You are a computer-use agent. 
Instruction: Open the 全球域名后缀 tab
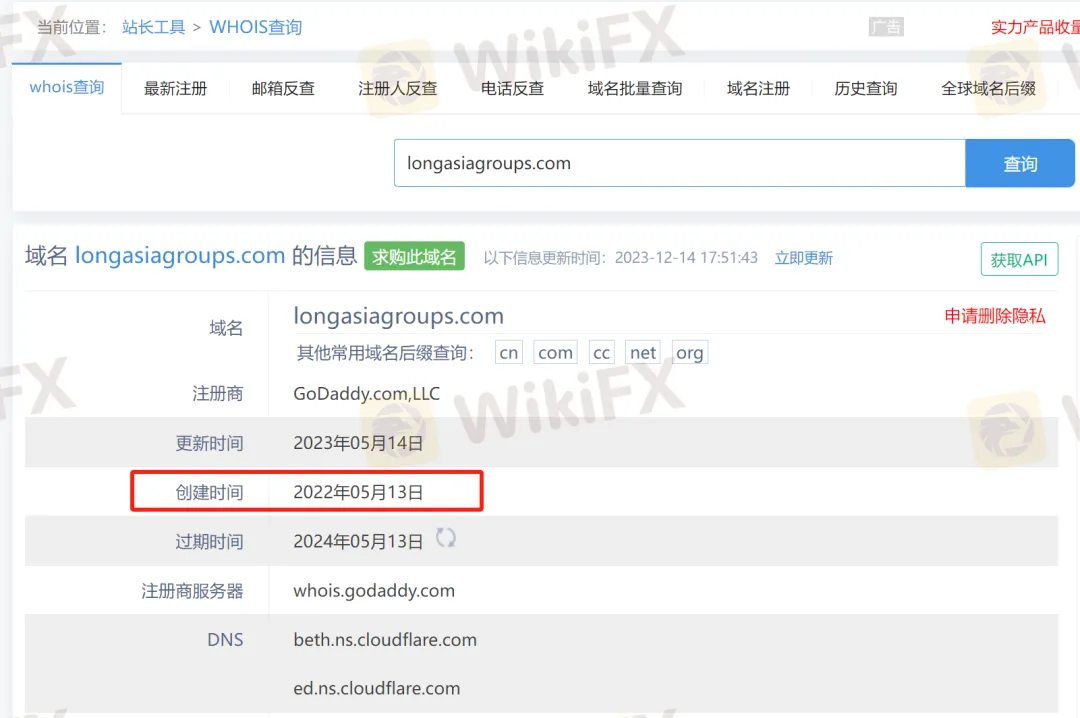pos(988,88)
